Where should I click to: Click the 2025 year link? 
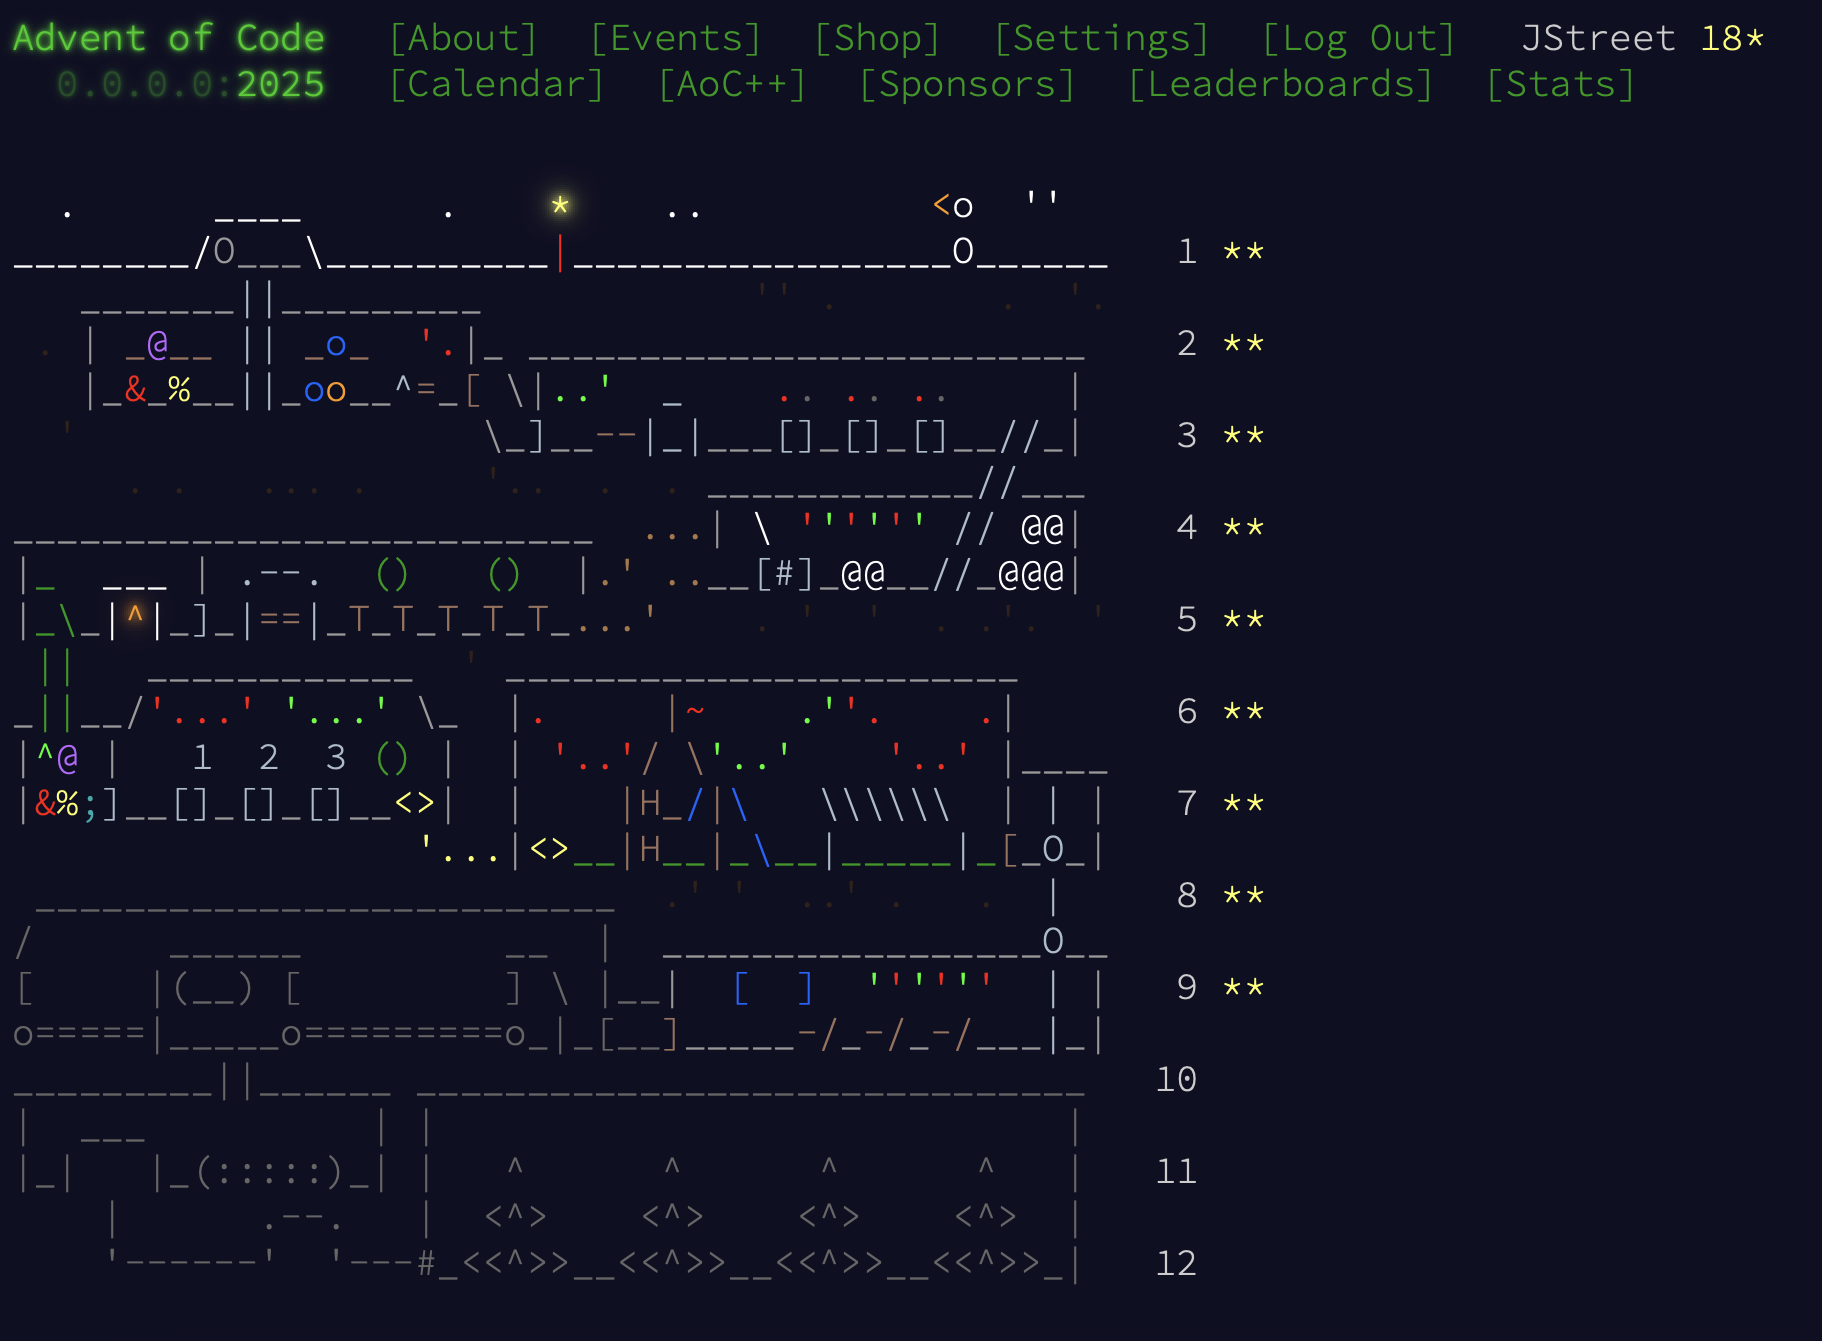[x=280, y=84]
